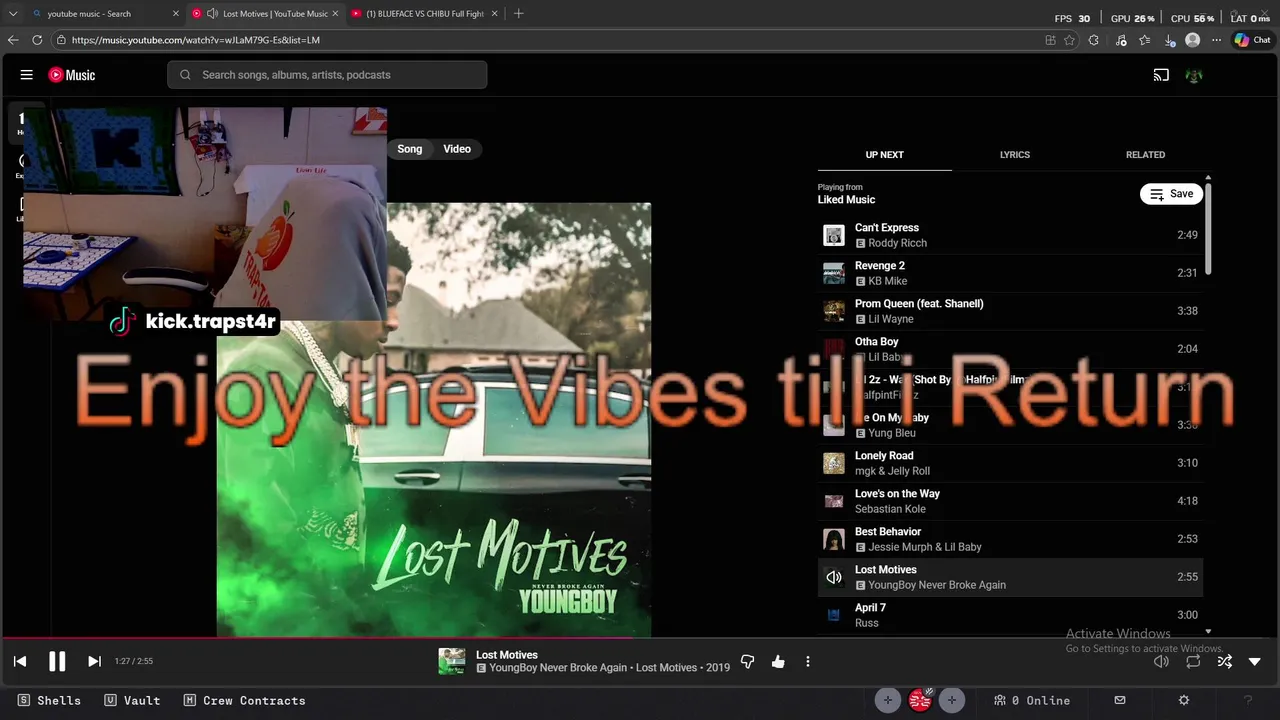Click the red avatar icon in the bottom bar

pos(920,701)
